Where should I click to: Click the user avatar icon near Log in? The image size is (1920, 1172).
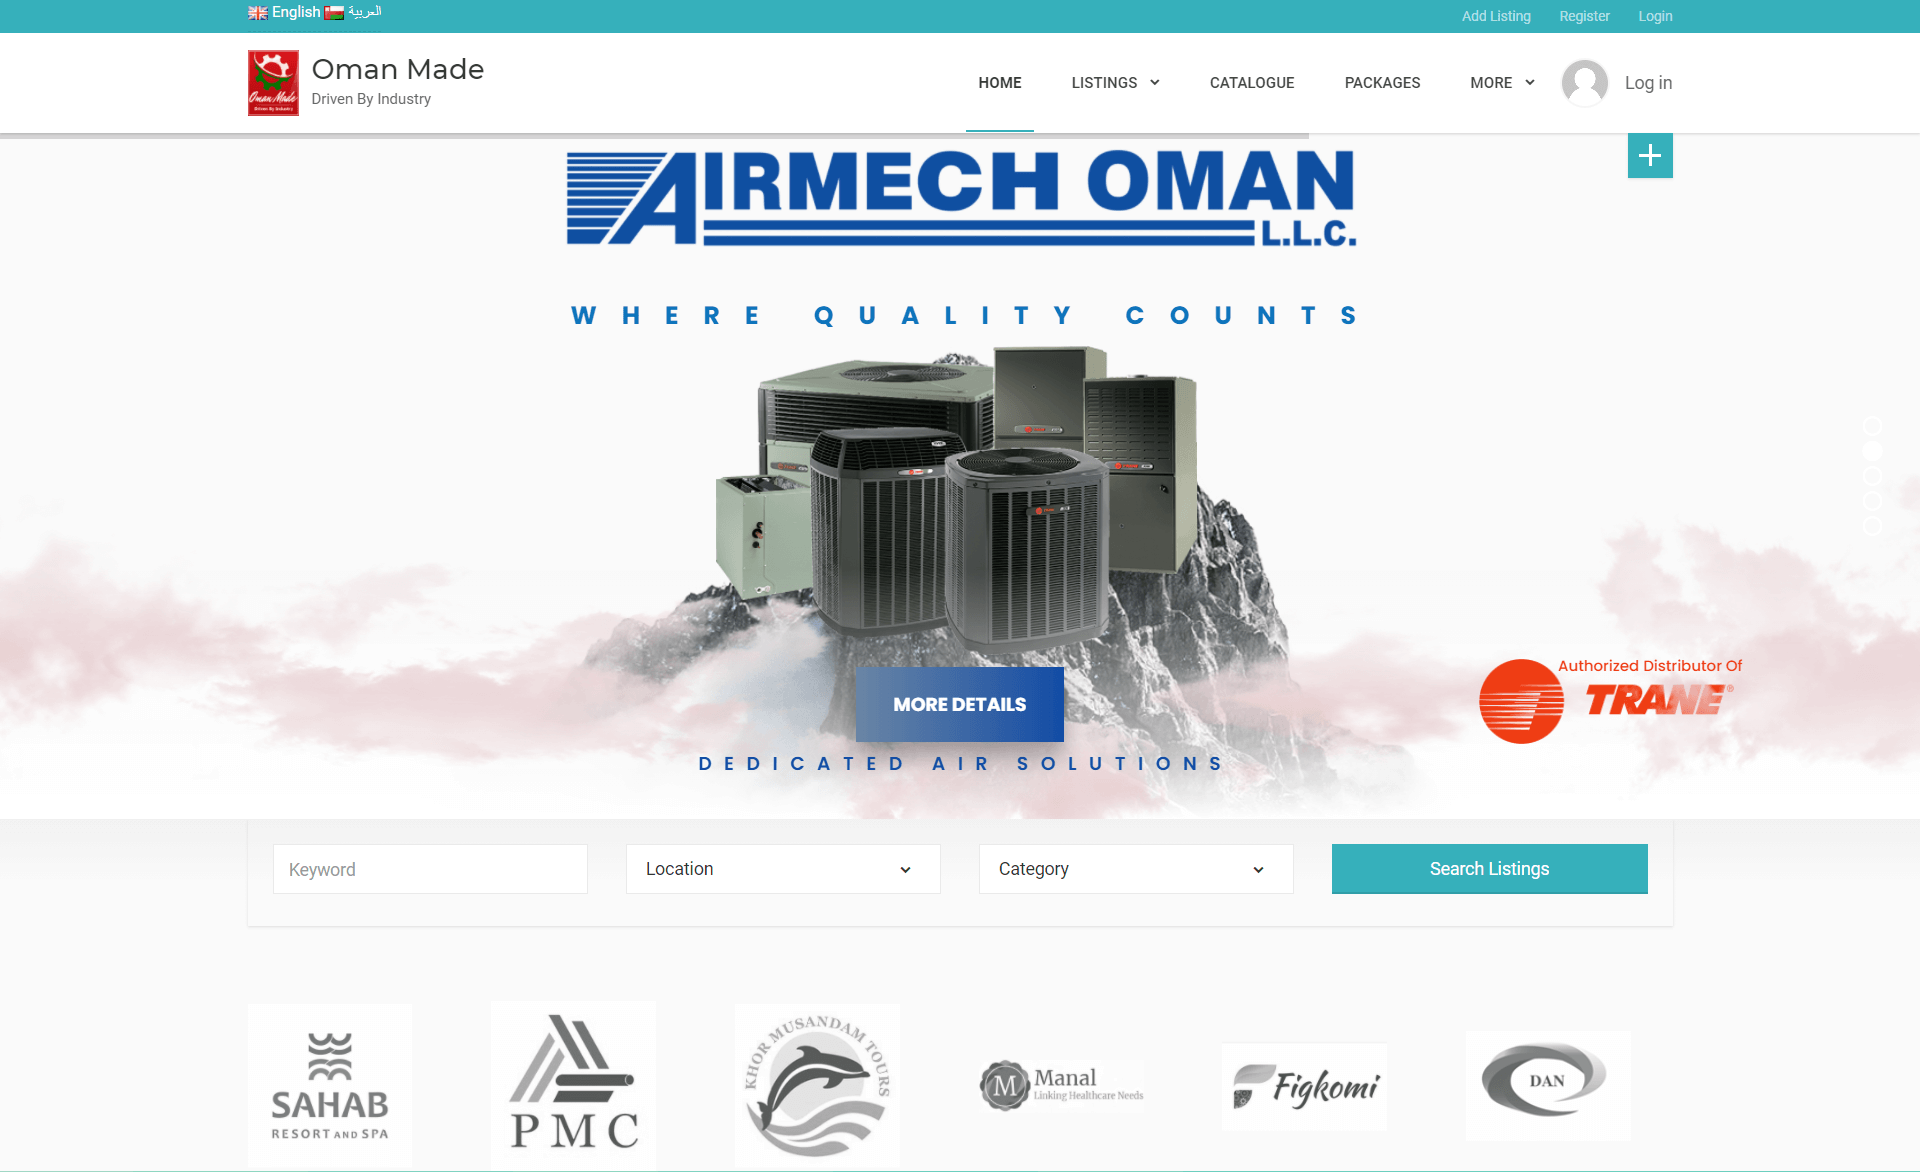tap(1585, 83)
